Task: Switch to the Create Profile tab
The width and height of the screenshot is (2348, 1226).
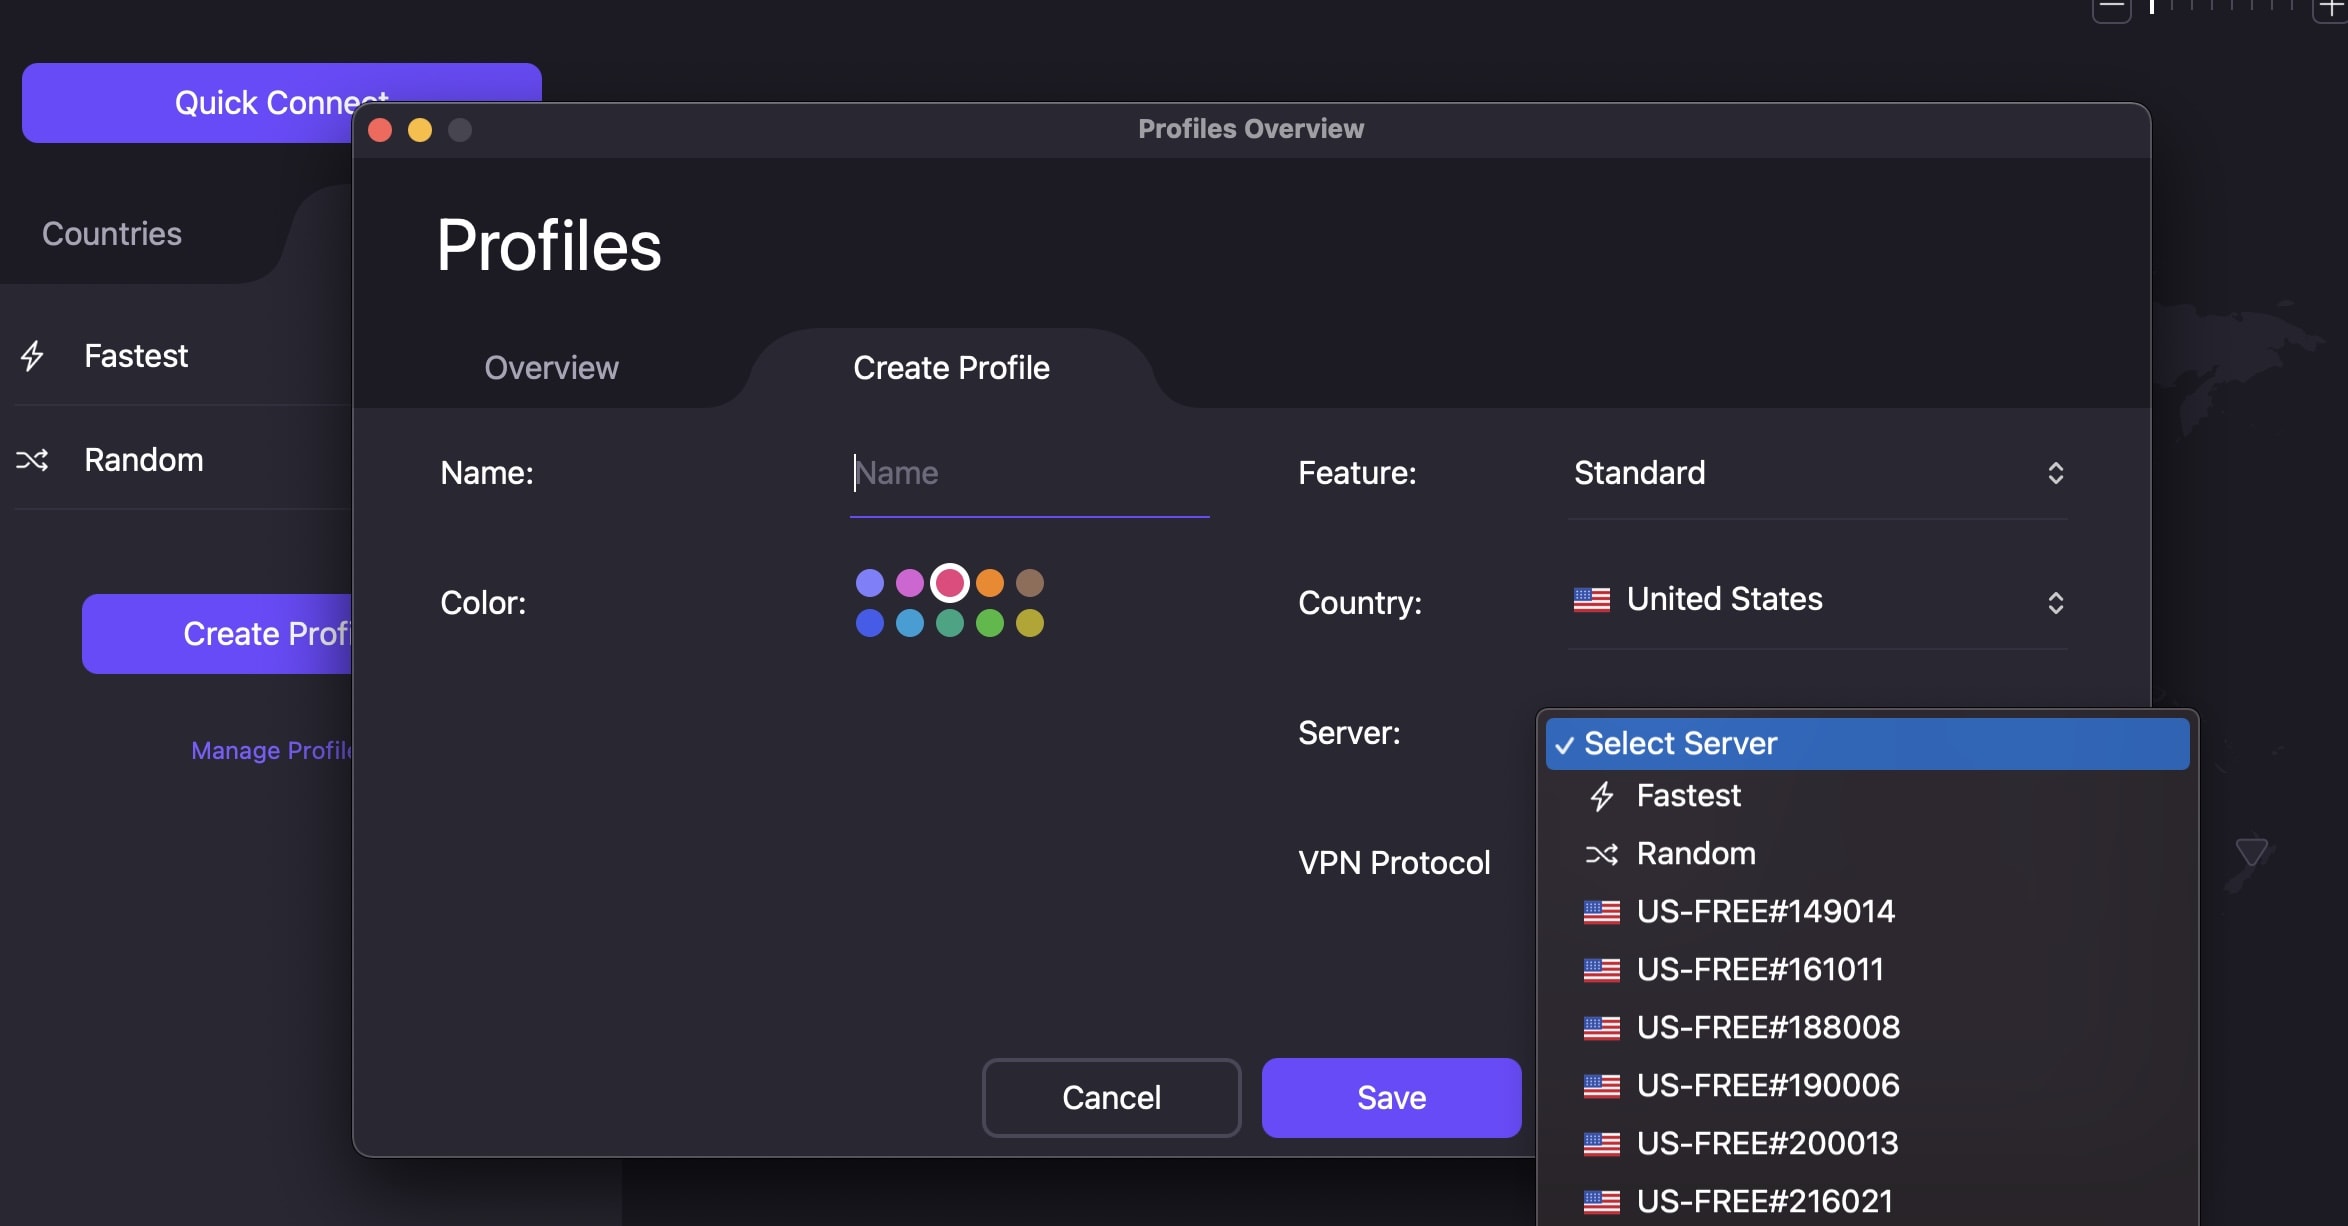Action: tap(950, 368)
